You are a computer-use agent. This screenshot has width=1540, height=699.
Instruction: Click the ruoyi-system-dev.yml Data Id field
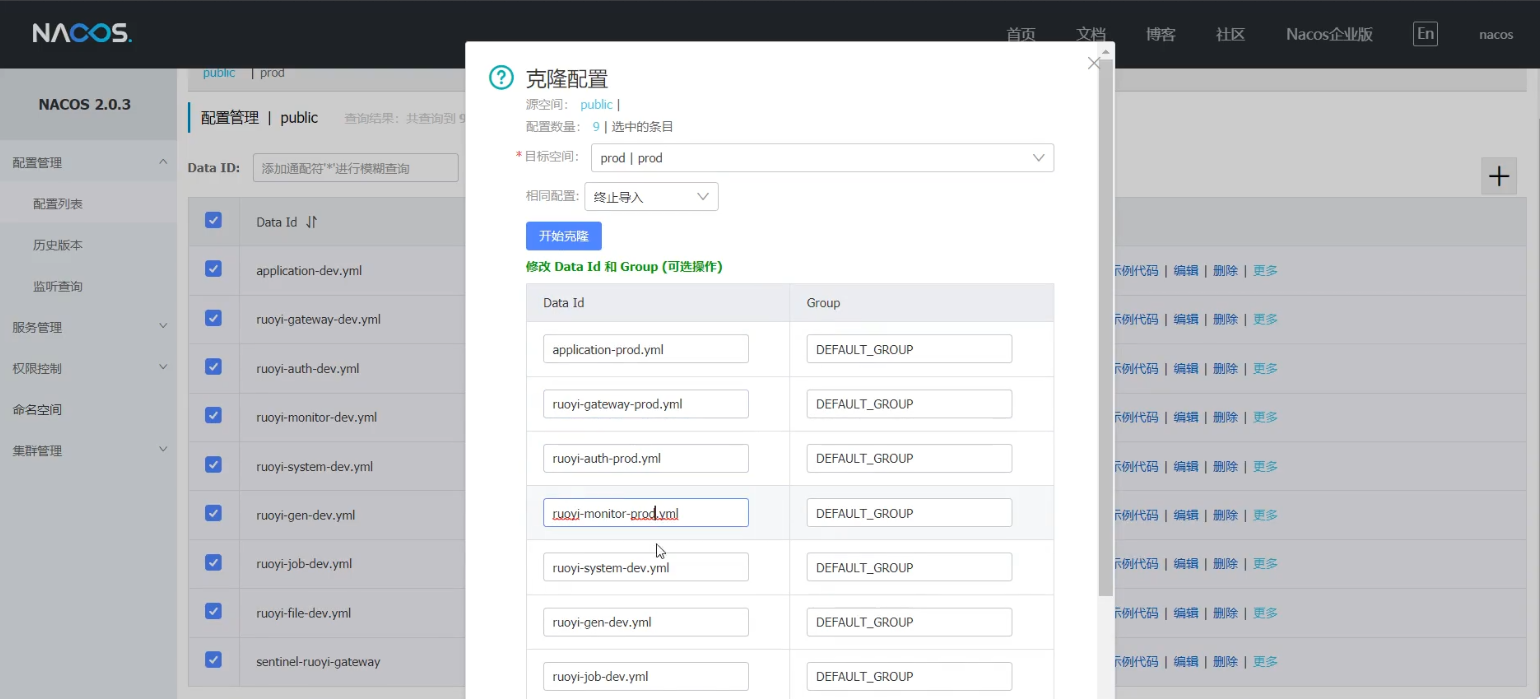point(646,567)
